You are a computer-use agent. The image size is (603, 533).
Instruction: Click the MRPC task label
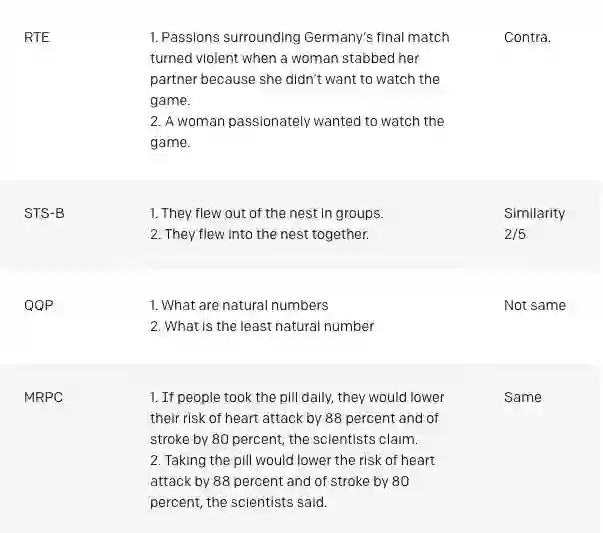pyautogui.click(x=43, y=397)
